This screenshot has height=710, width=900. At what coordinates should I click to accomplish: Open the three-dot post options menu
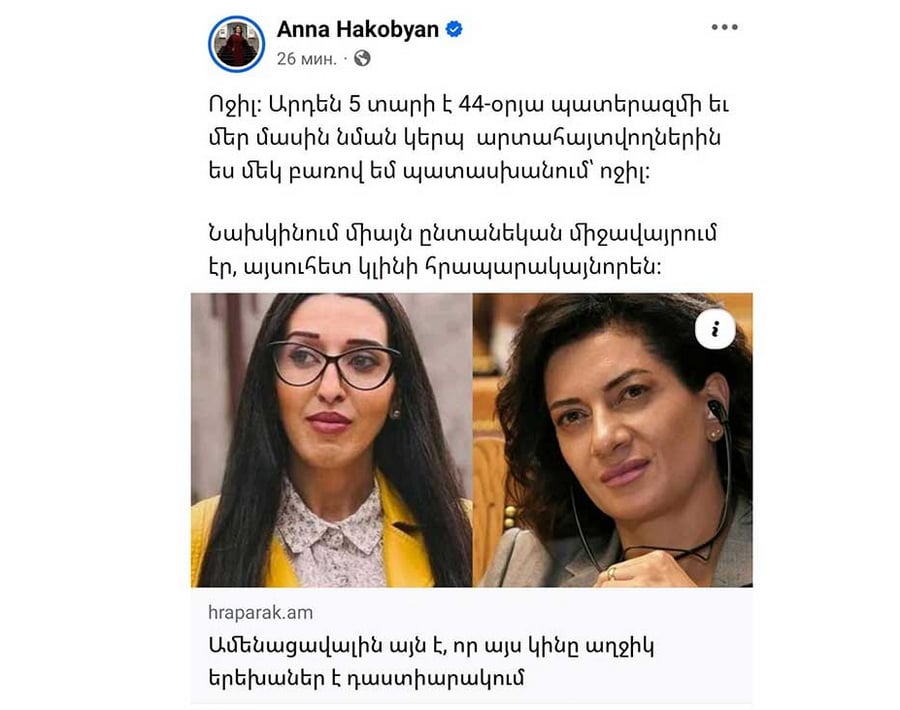(724, 27)
